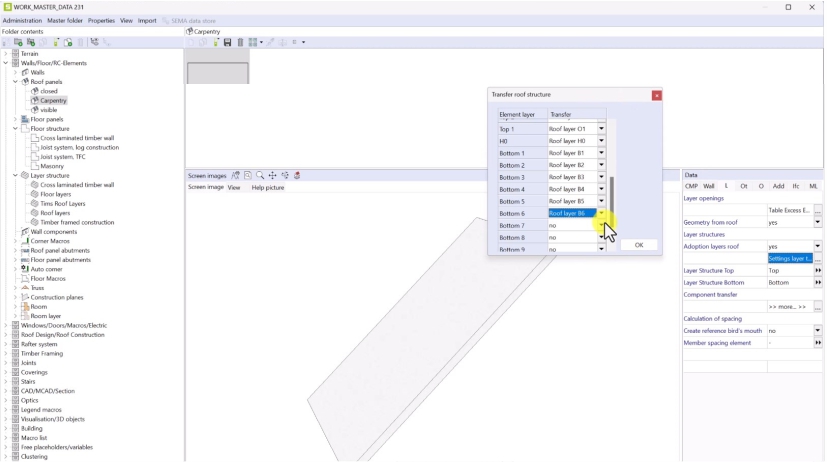This screenshot has height=462, width=827.
Task: Open the Top 1 roof layer dropdown
Action: [x=601, y=128]
